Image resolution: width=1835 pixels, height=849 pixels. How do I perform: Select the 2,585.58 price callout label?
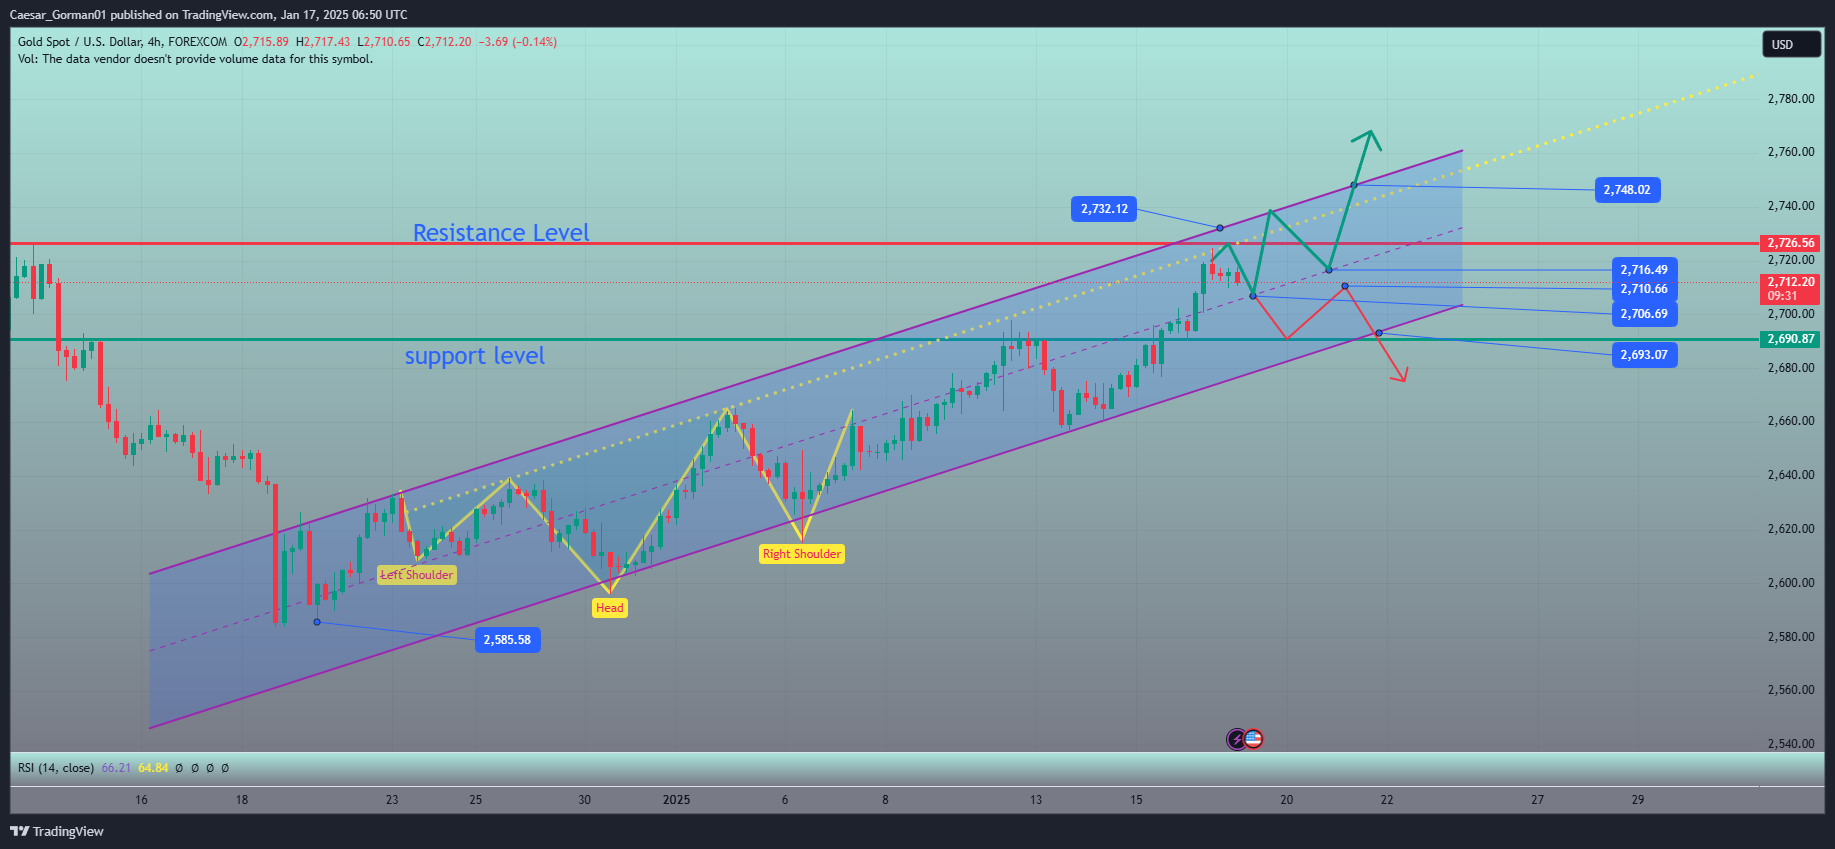pos(507,640)
